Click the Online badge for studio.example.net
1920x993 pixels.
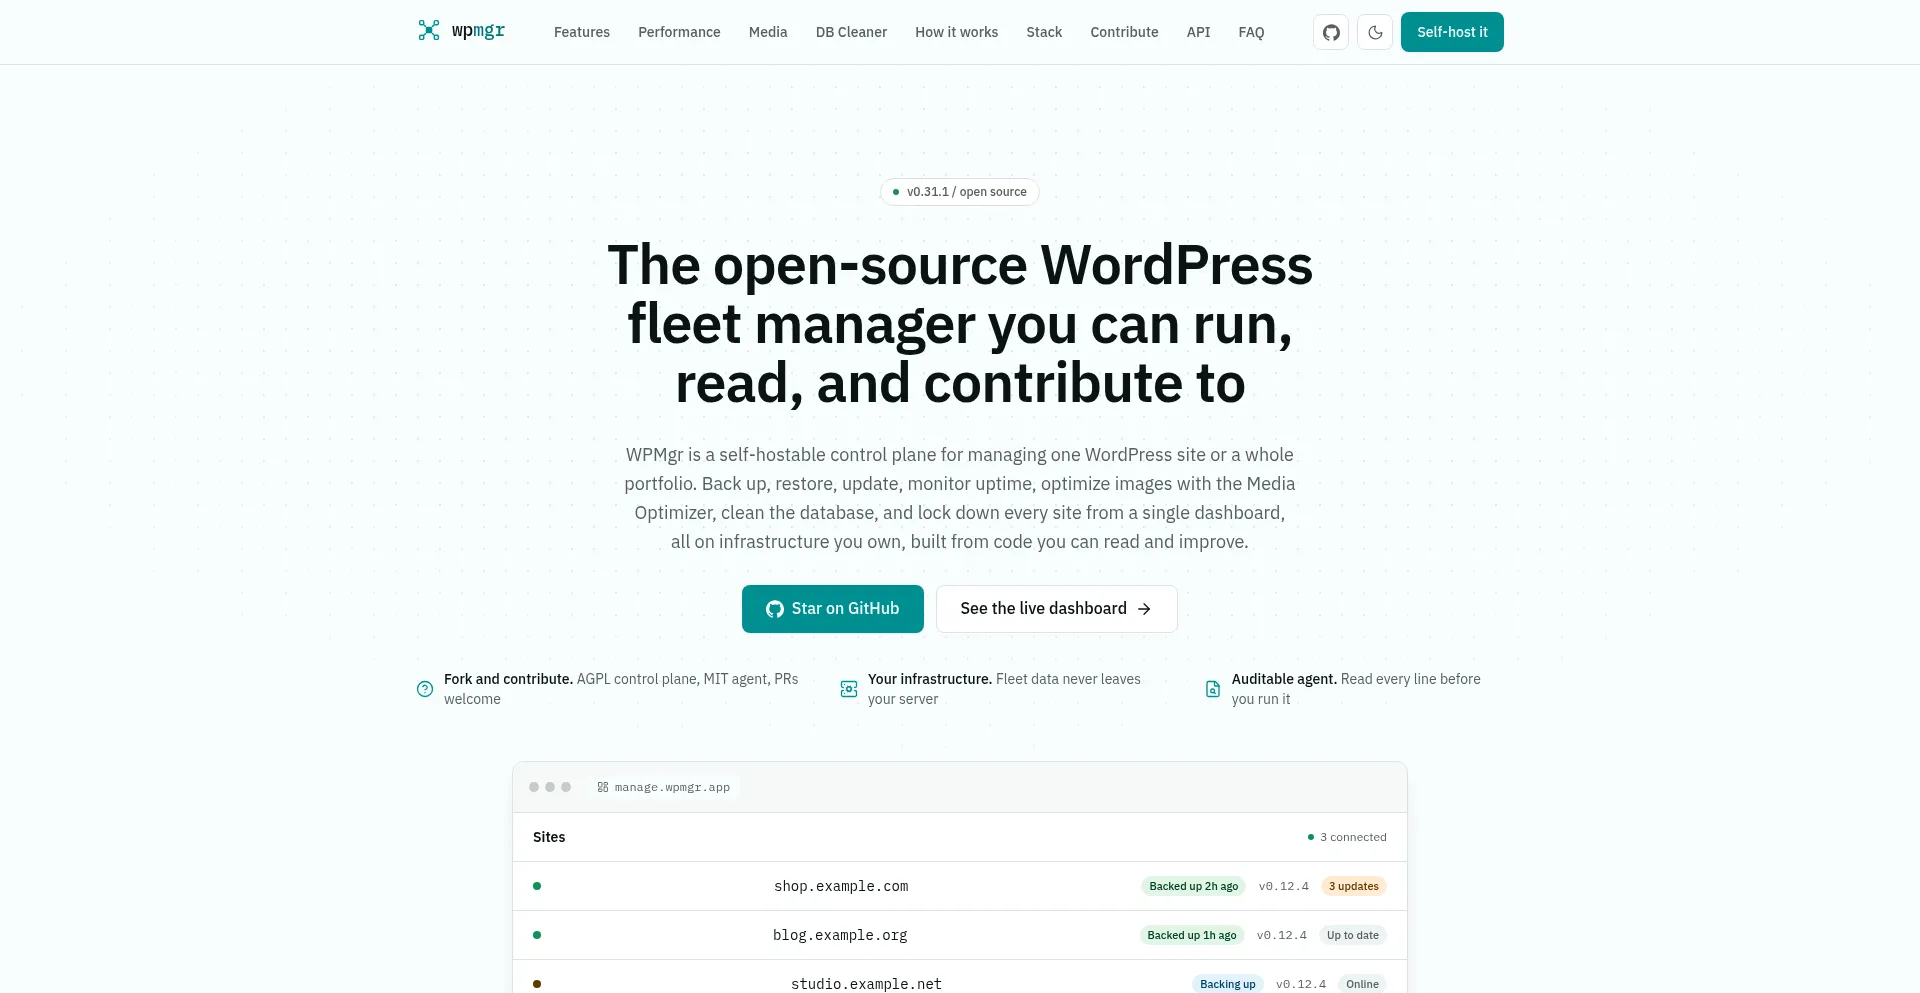pyautogui.click(x=1362, y=984)
